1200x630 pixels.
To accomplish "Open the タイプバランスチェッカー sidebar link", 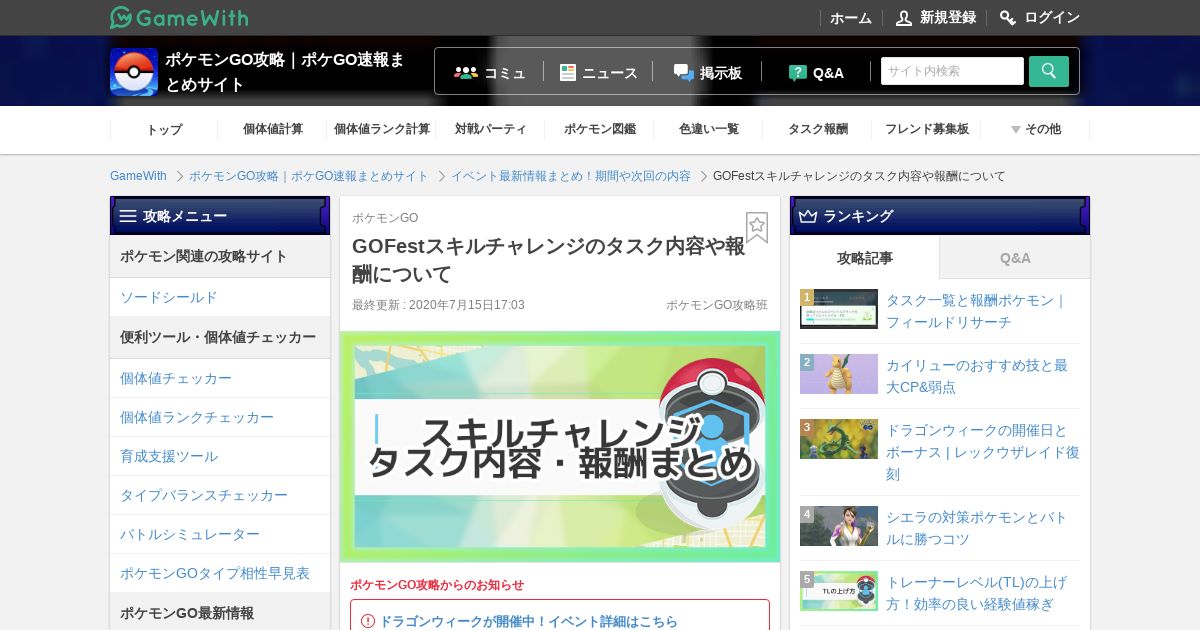I will [x=219, y=495].
